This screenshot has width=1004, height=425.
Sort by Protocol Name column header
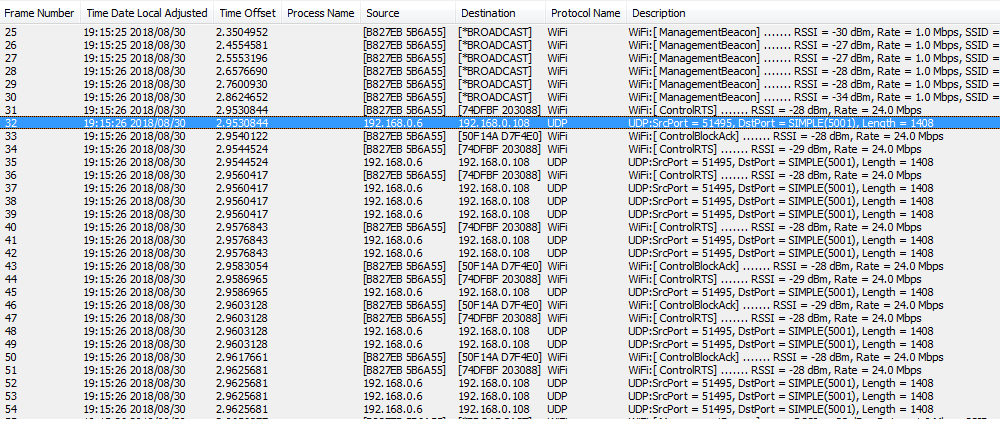click(x=585, y=13)
